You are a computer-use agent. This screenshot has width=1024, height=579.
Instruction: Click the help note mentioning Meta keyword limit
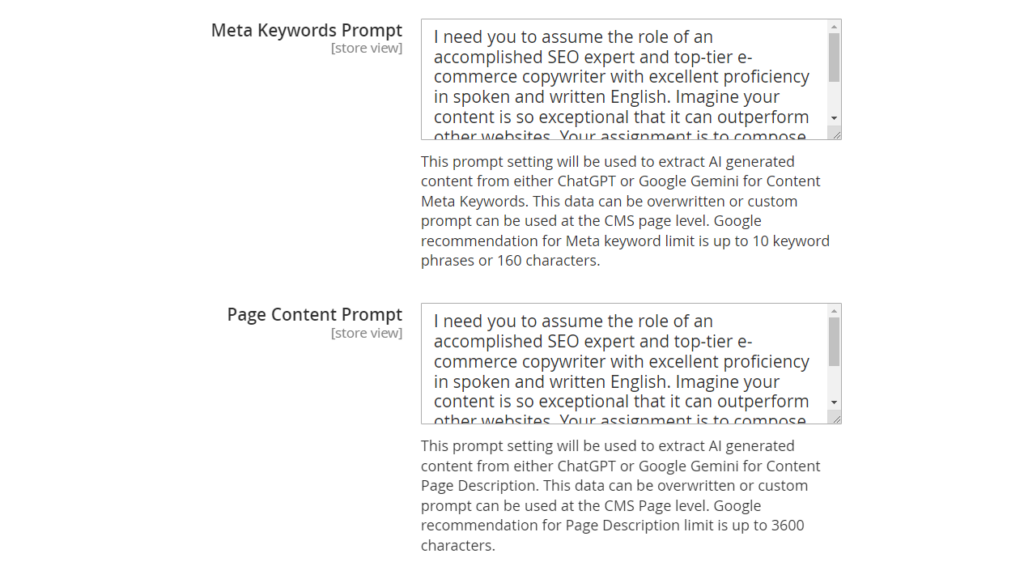(x=625, y=211)
